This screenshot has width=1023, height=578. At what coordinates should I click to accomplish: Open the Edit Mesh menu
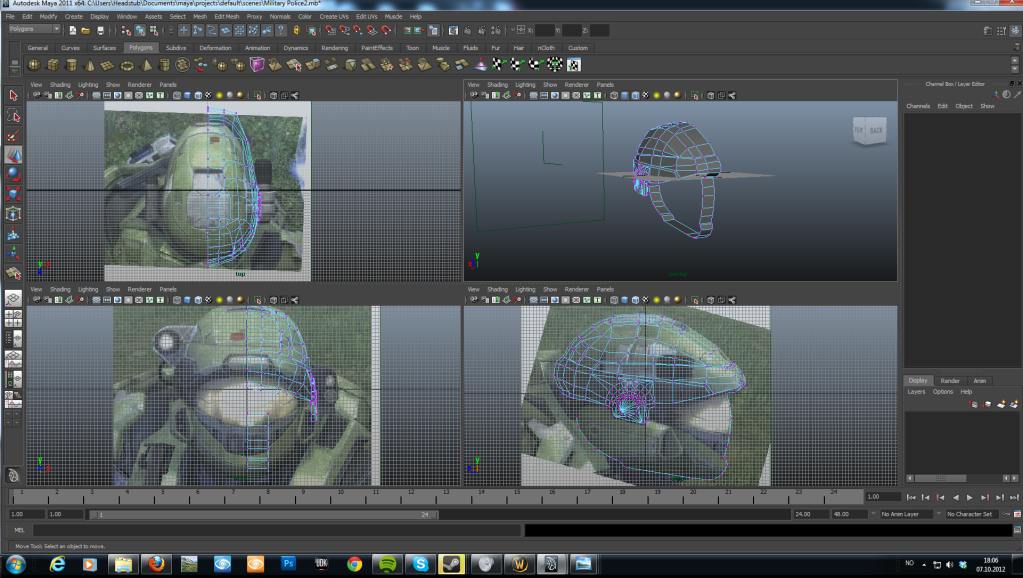(226, 16)
